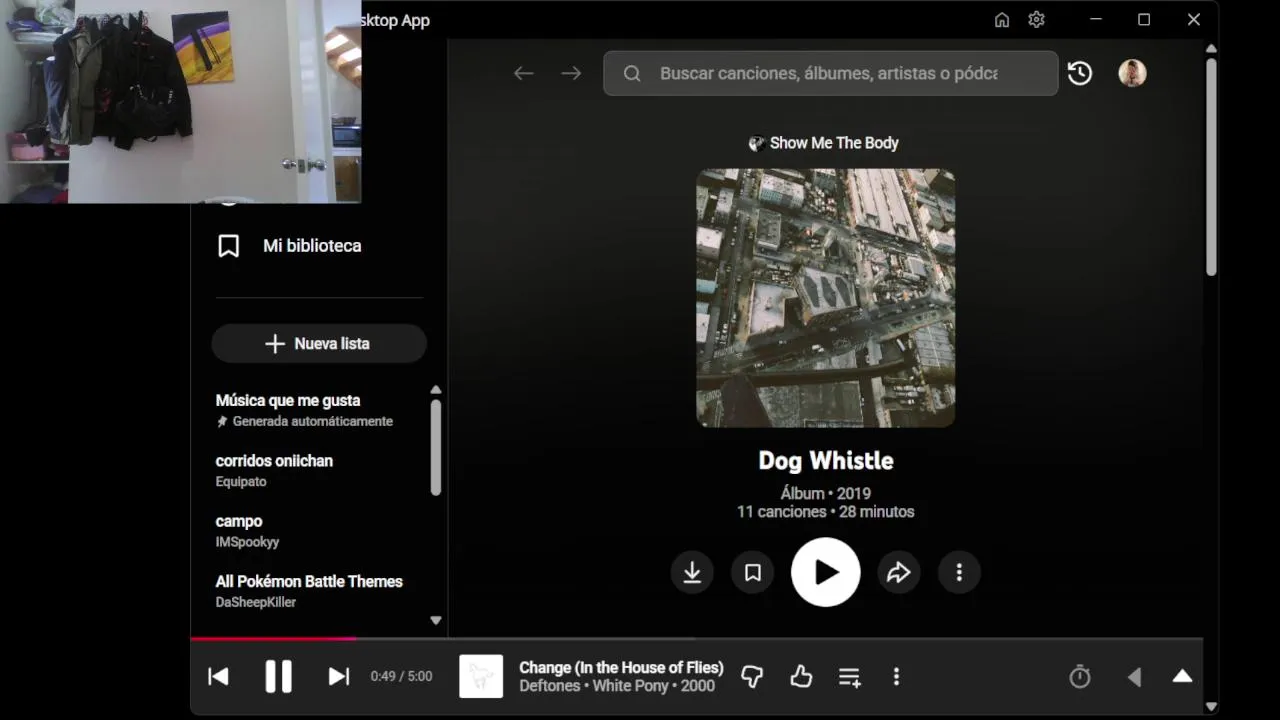The height and width of the screenshot is (720, 1280).
Task: Click the Deftones • White Pony • 2000 text
Action: click(x=617, y=686)
